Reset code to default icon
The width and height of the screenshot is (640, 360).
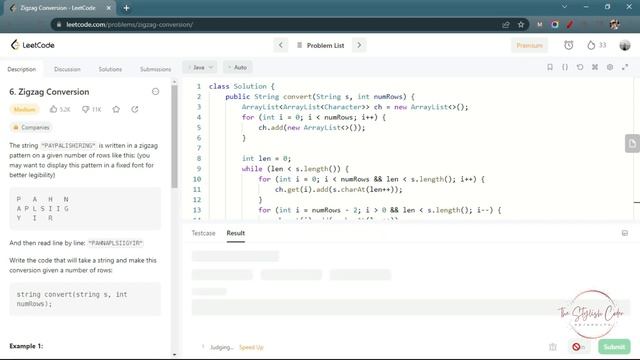point(580,67)
